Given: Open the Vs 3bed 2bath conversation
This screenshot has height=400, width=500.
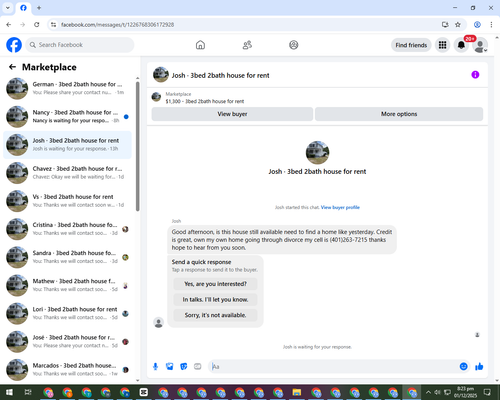Looking at the screenshot, I should (67, 201).
